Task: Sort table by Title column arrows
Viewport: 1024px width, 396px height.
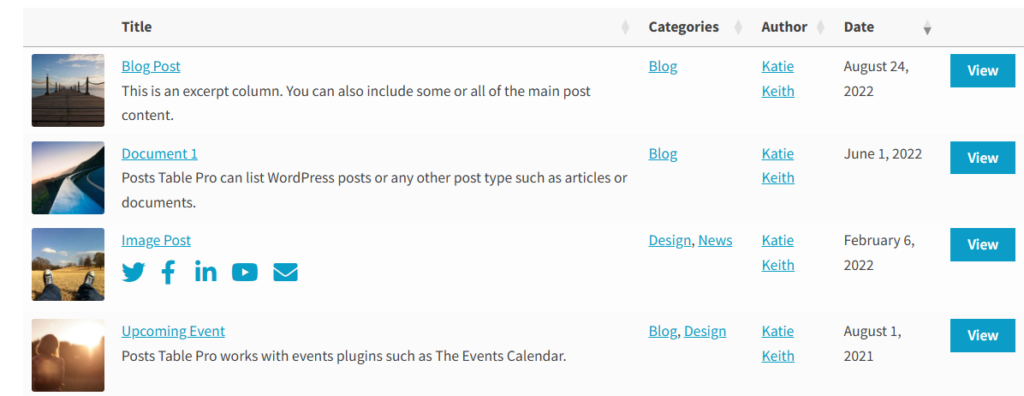Action: (625, 27)
